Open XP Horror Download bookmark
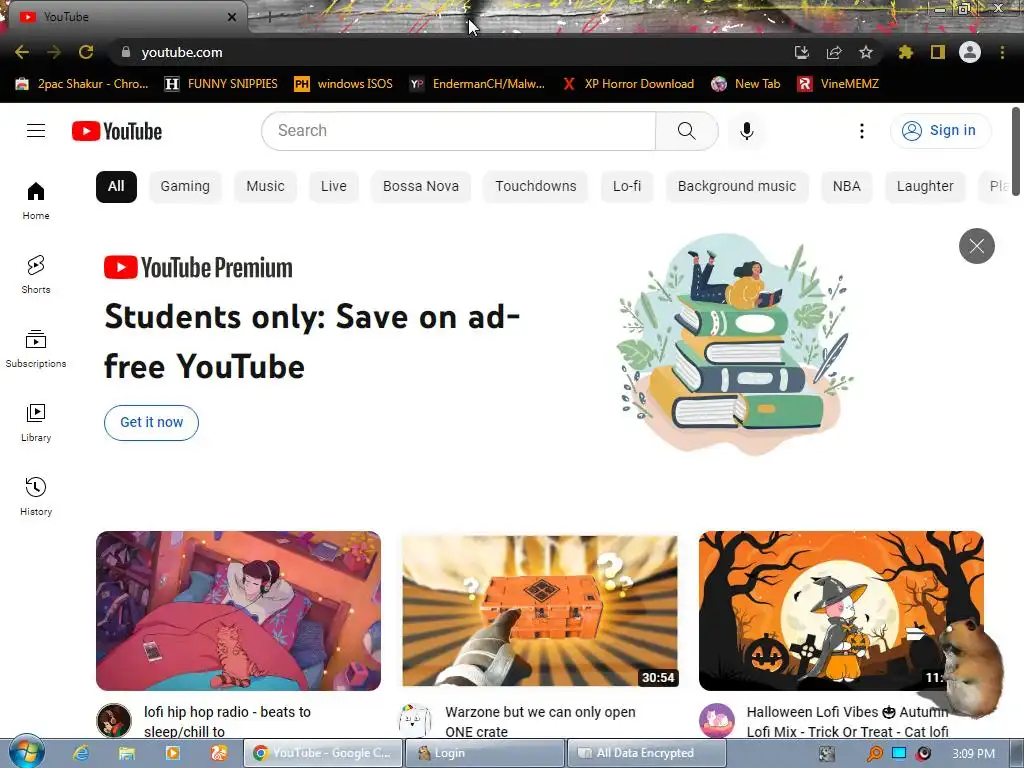The height and width of the screenshot is (768, 1024). tap(628, 84)
